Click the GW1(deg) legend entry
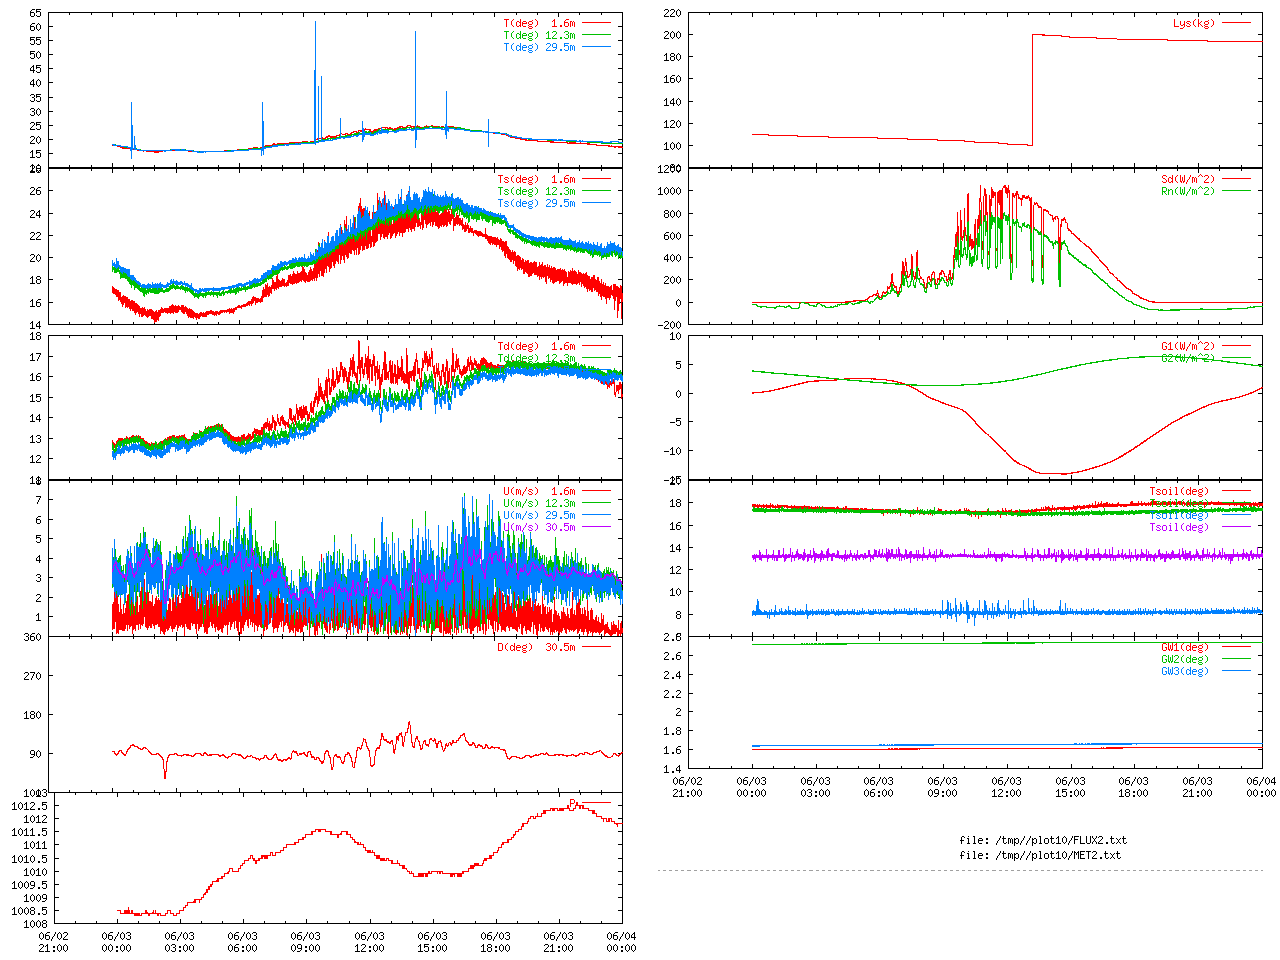1280x960 pixels. point(1184,647)
